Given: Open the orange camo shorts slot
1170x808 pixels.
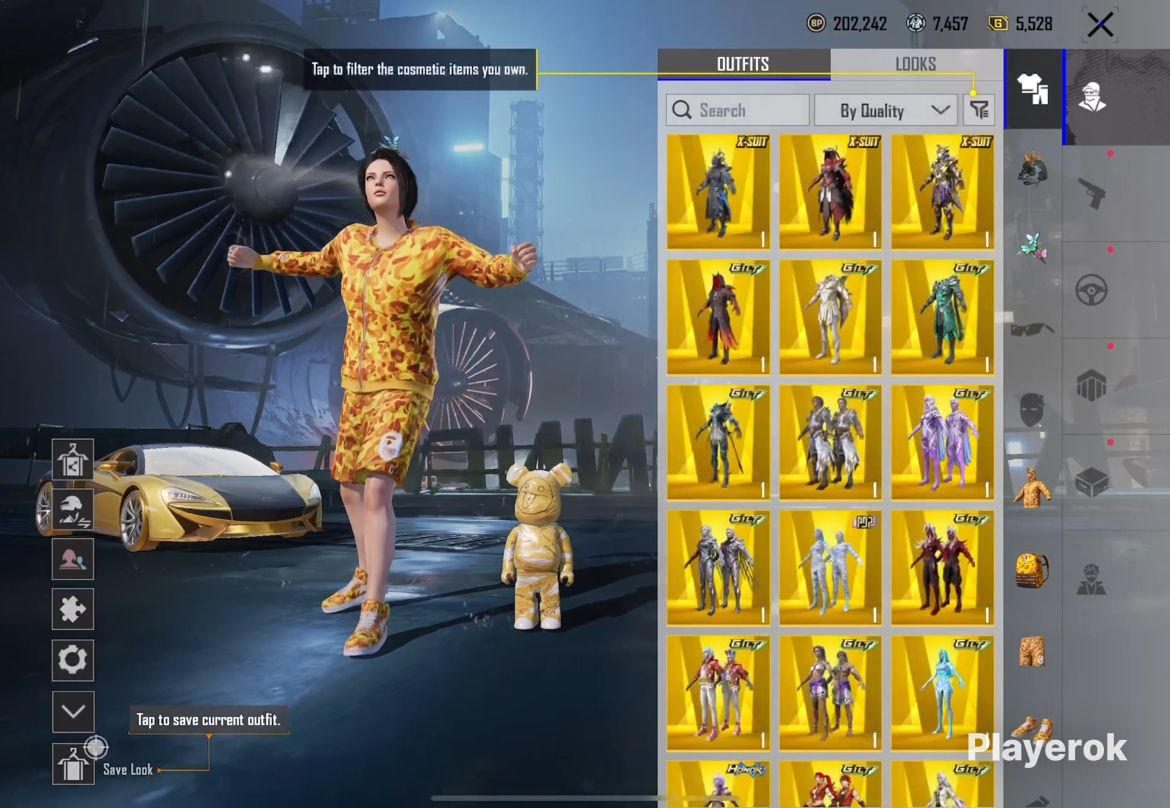Looking at the screenshot, I should pos(1033,651).
